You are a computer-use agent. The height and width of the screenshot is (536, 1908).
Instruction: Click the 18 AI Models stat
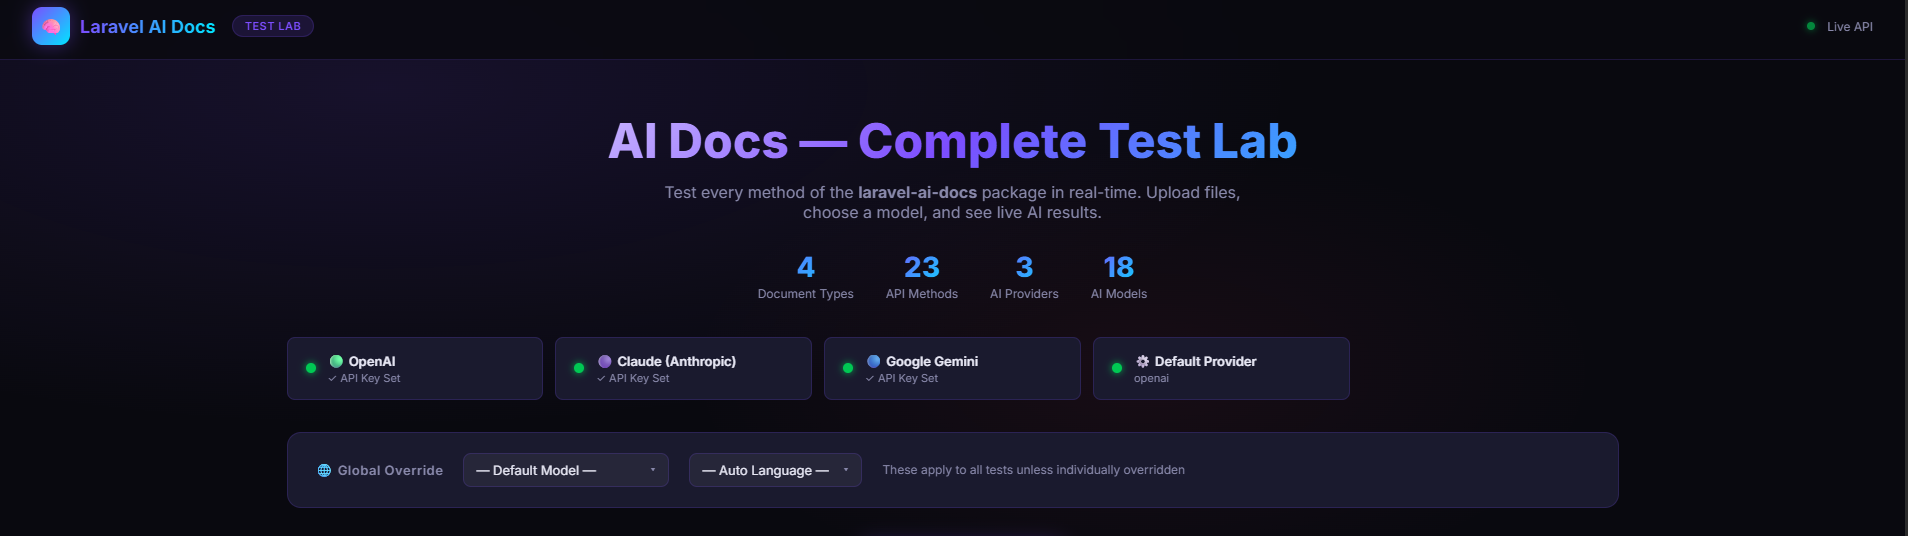click(1119, 277)
